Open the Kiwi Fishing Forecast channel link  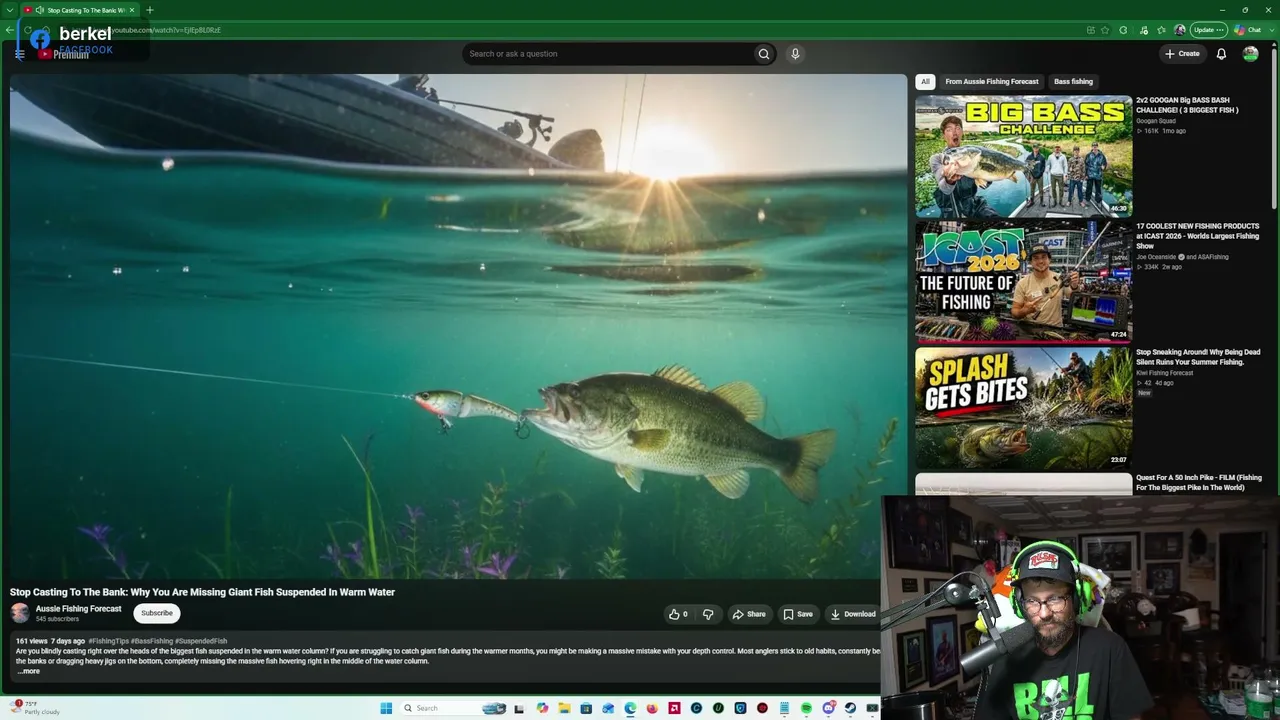click(x=1165, y=373)
